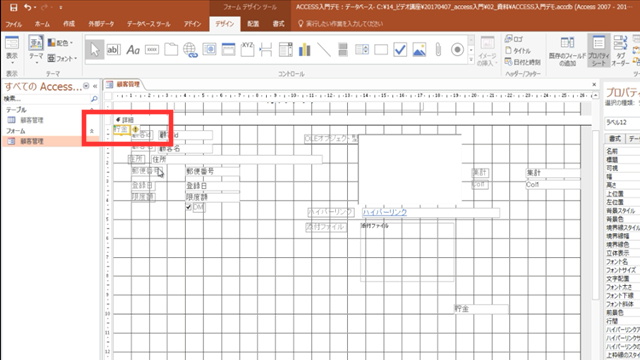640x360 pixels.
Task: Select the Option Button control icon
Action: point(457,50)
